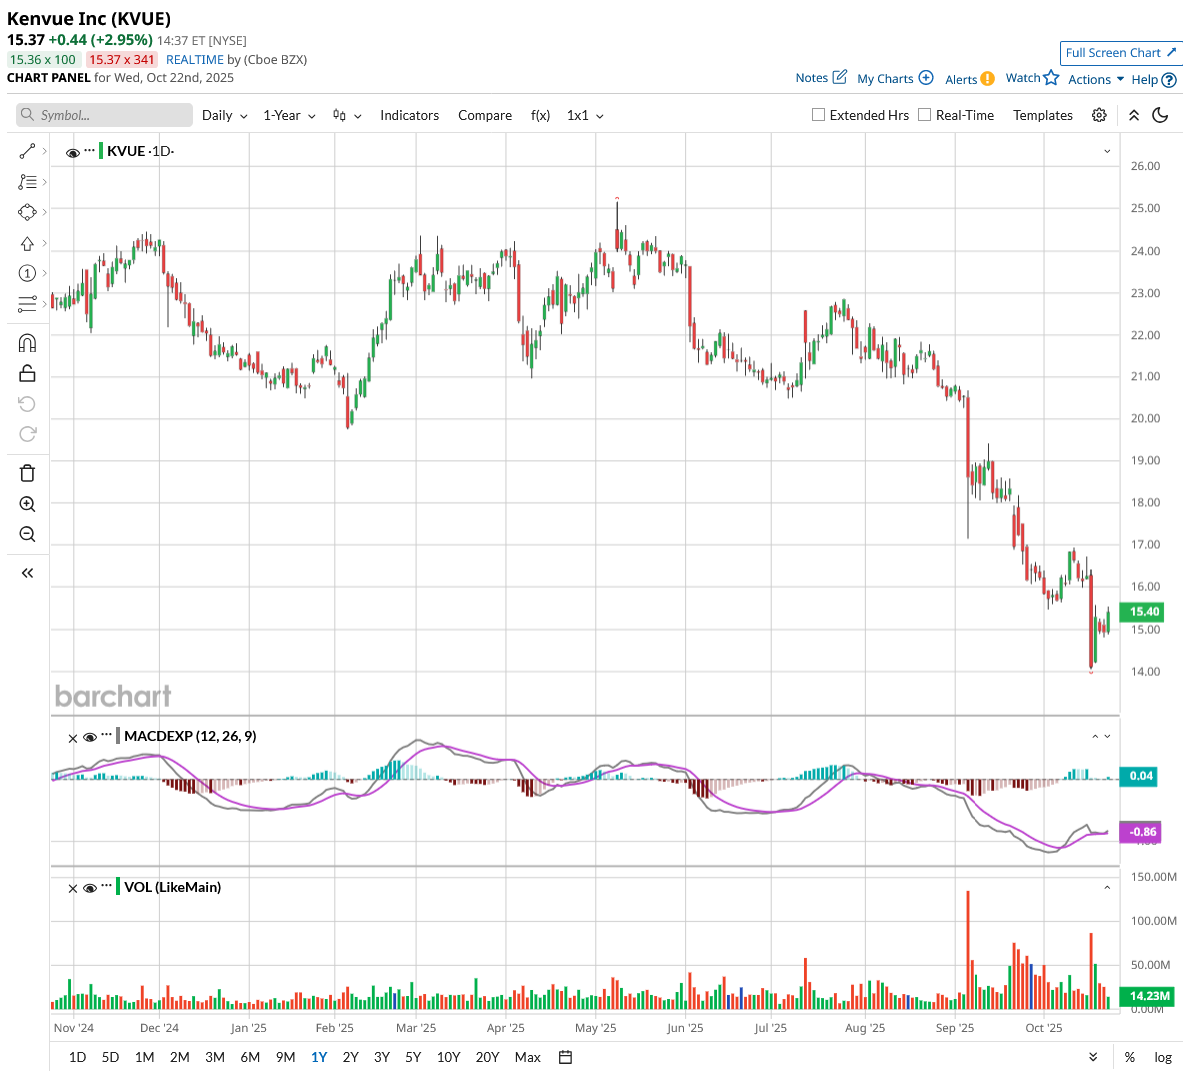Viewport: 1183px width, 1071px height.
Task: Select the Max range
Action: [x=527, y=1057]
